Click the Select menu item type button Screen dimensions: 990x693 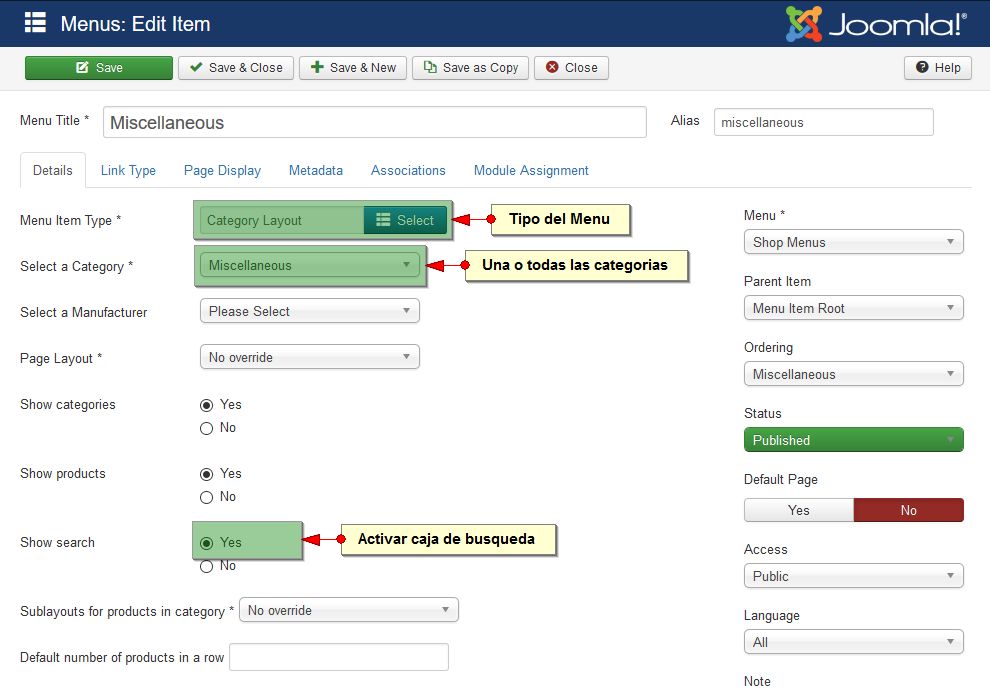(x=405, y=220)
